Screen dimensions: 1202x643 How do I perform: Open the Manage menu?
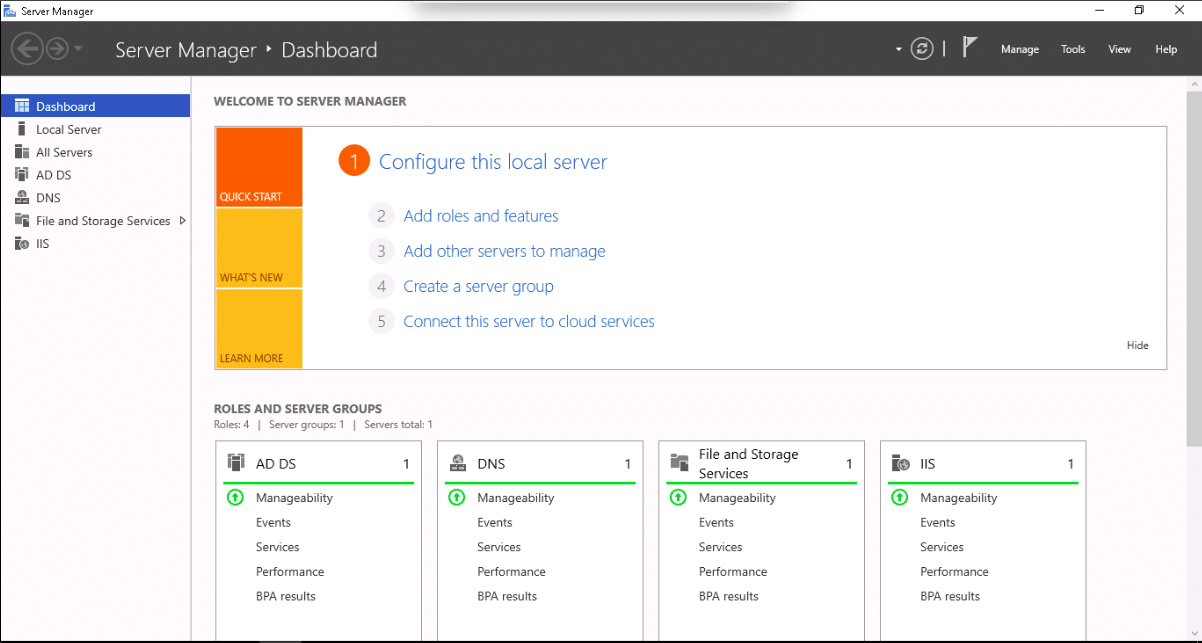1020,49
